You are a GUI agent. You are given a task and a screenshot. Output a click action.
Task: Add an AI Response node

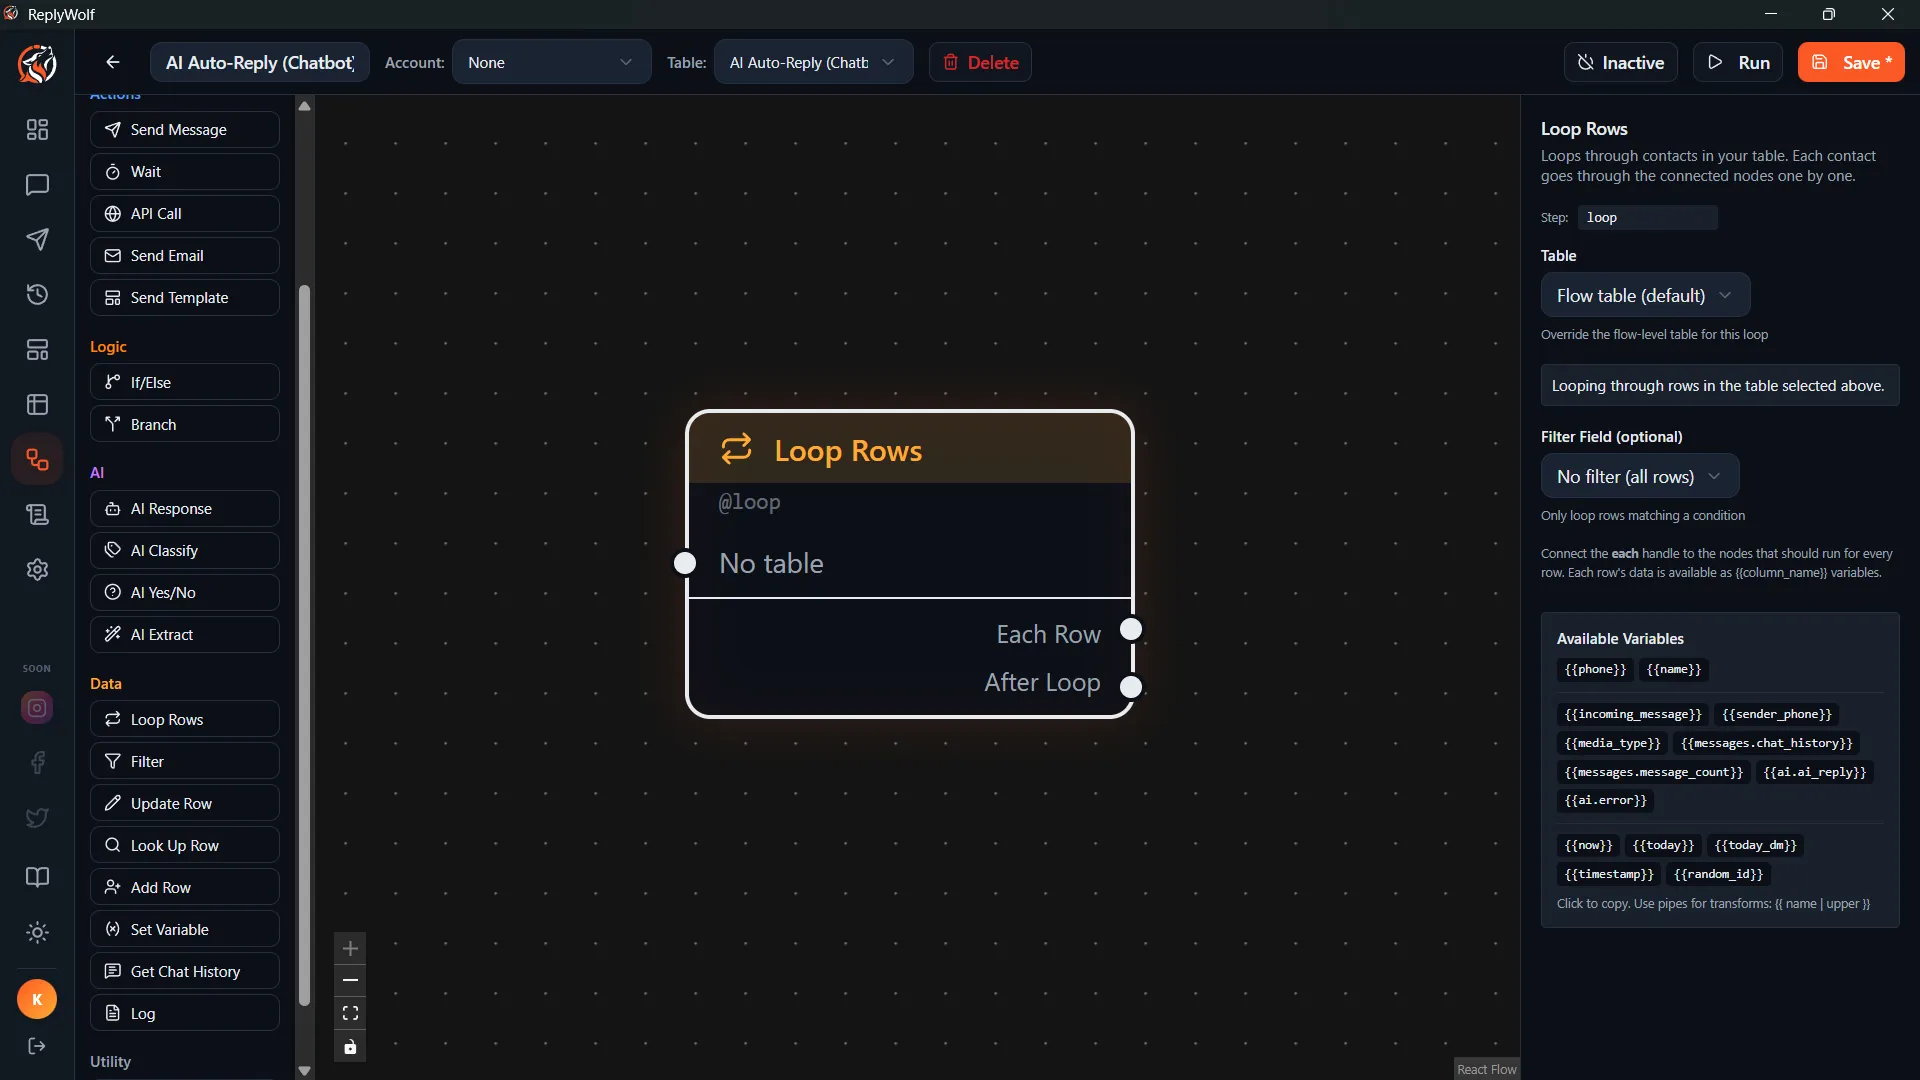pos(185,509)
